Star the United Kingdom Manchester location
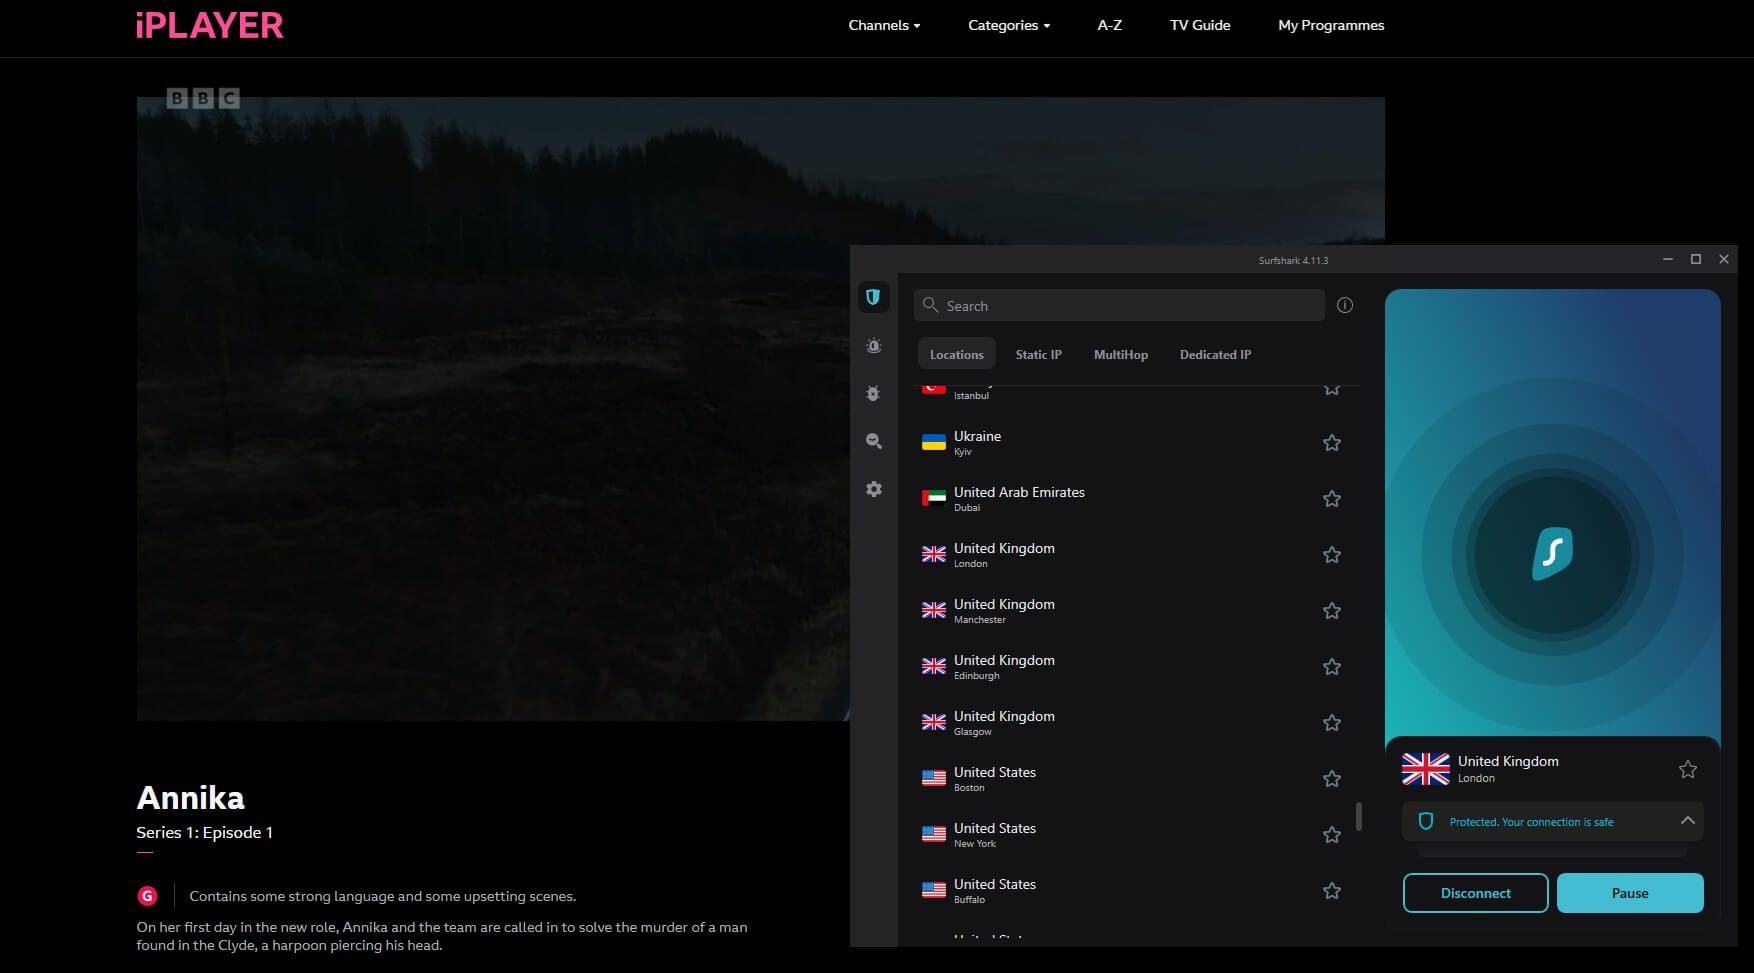 point(1332,611)
